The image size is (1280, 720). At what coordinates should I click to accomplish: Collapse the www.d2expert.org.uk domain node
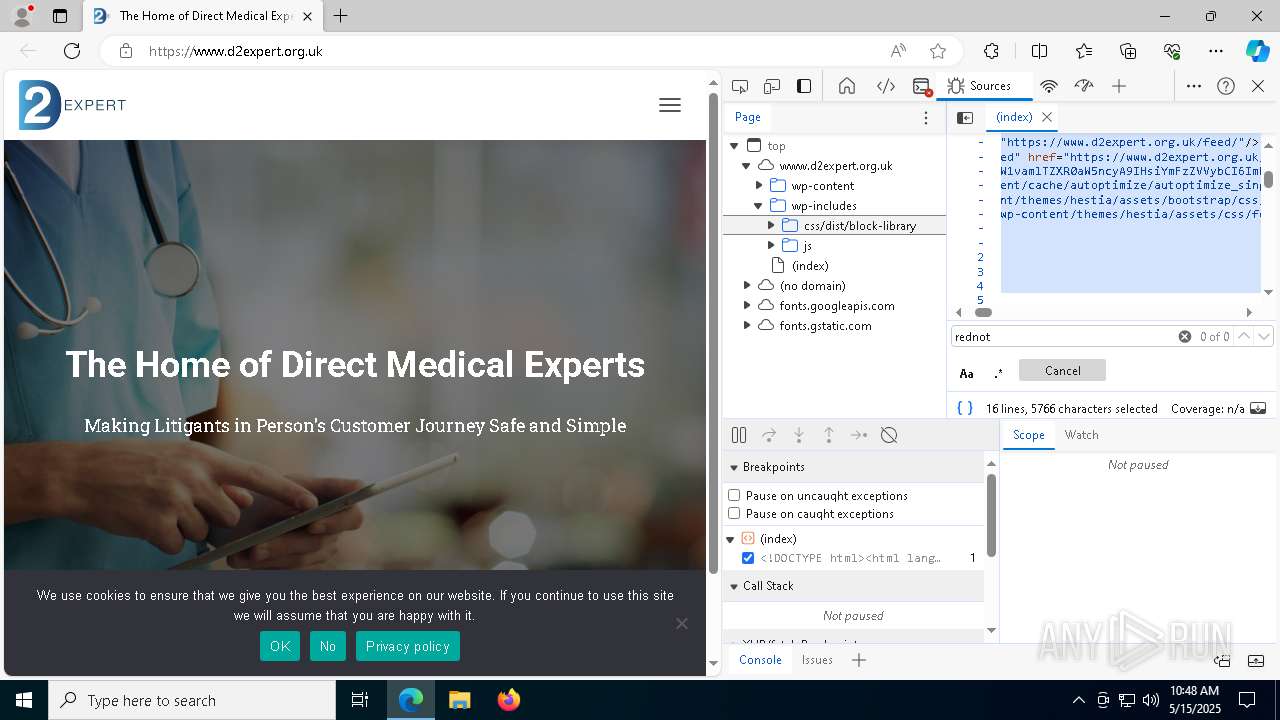[746, 166]
